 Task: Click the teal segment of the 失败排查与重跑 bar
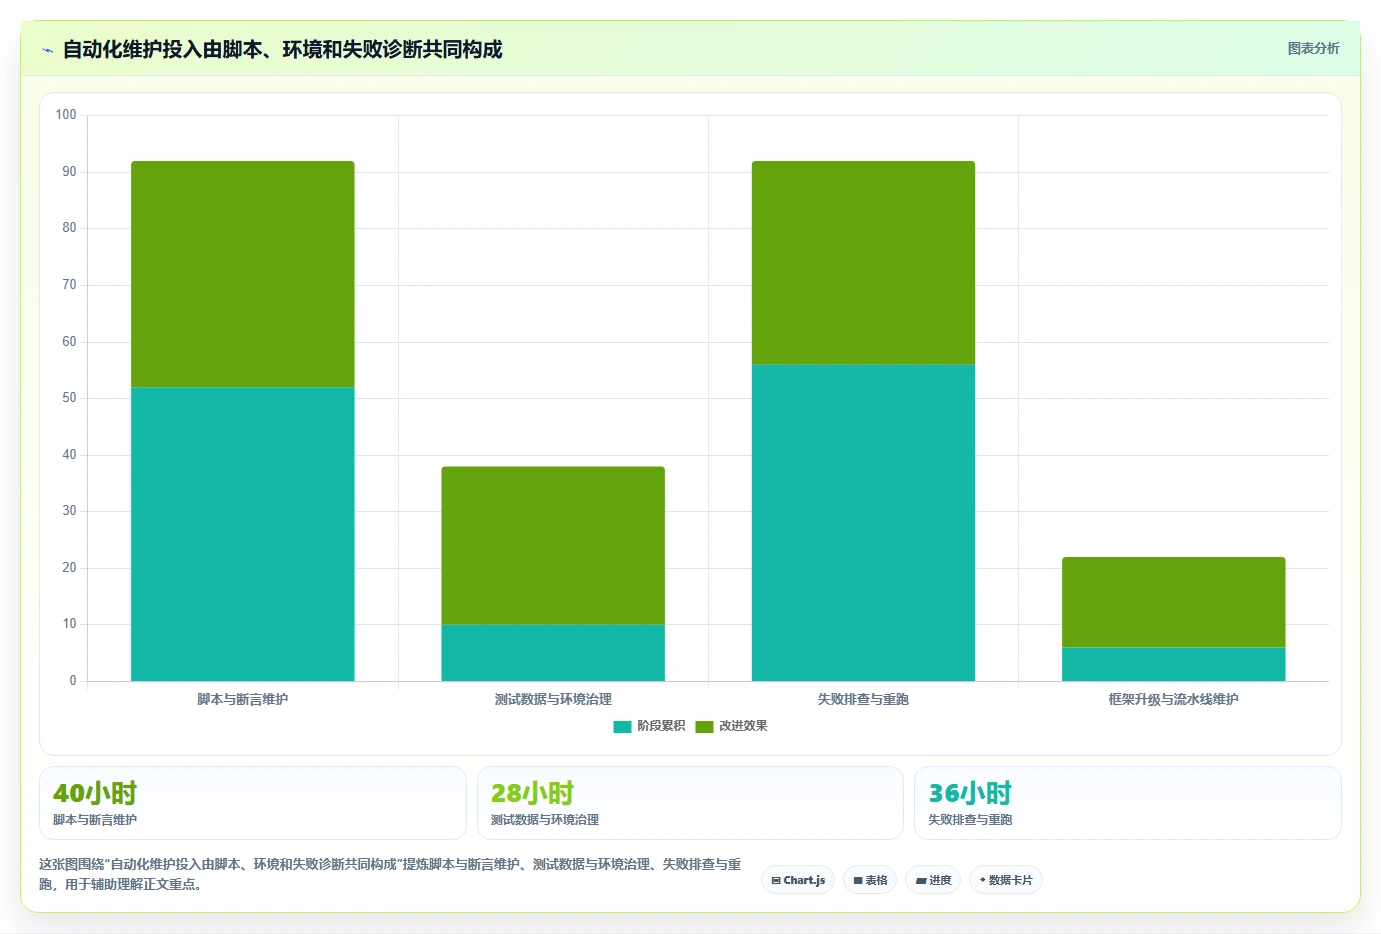click(863, 523)
